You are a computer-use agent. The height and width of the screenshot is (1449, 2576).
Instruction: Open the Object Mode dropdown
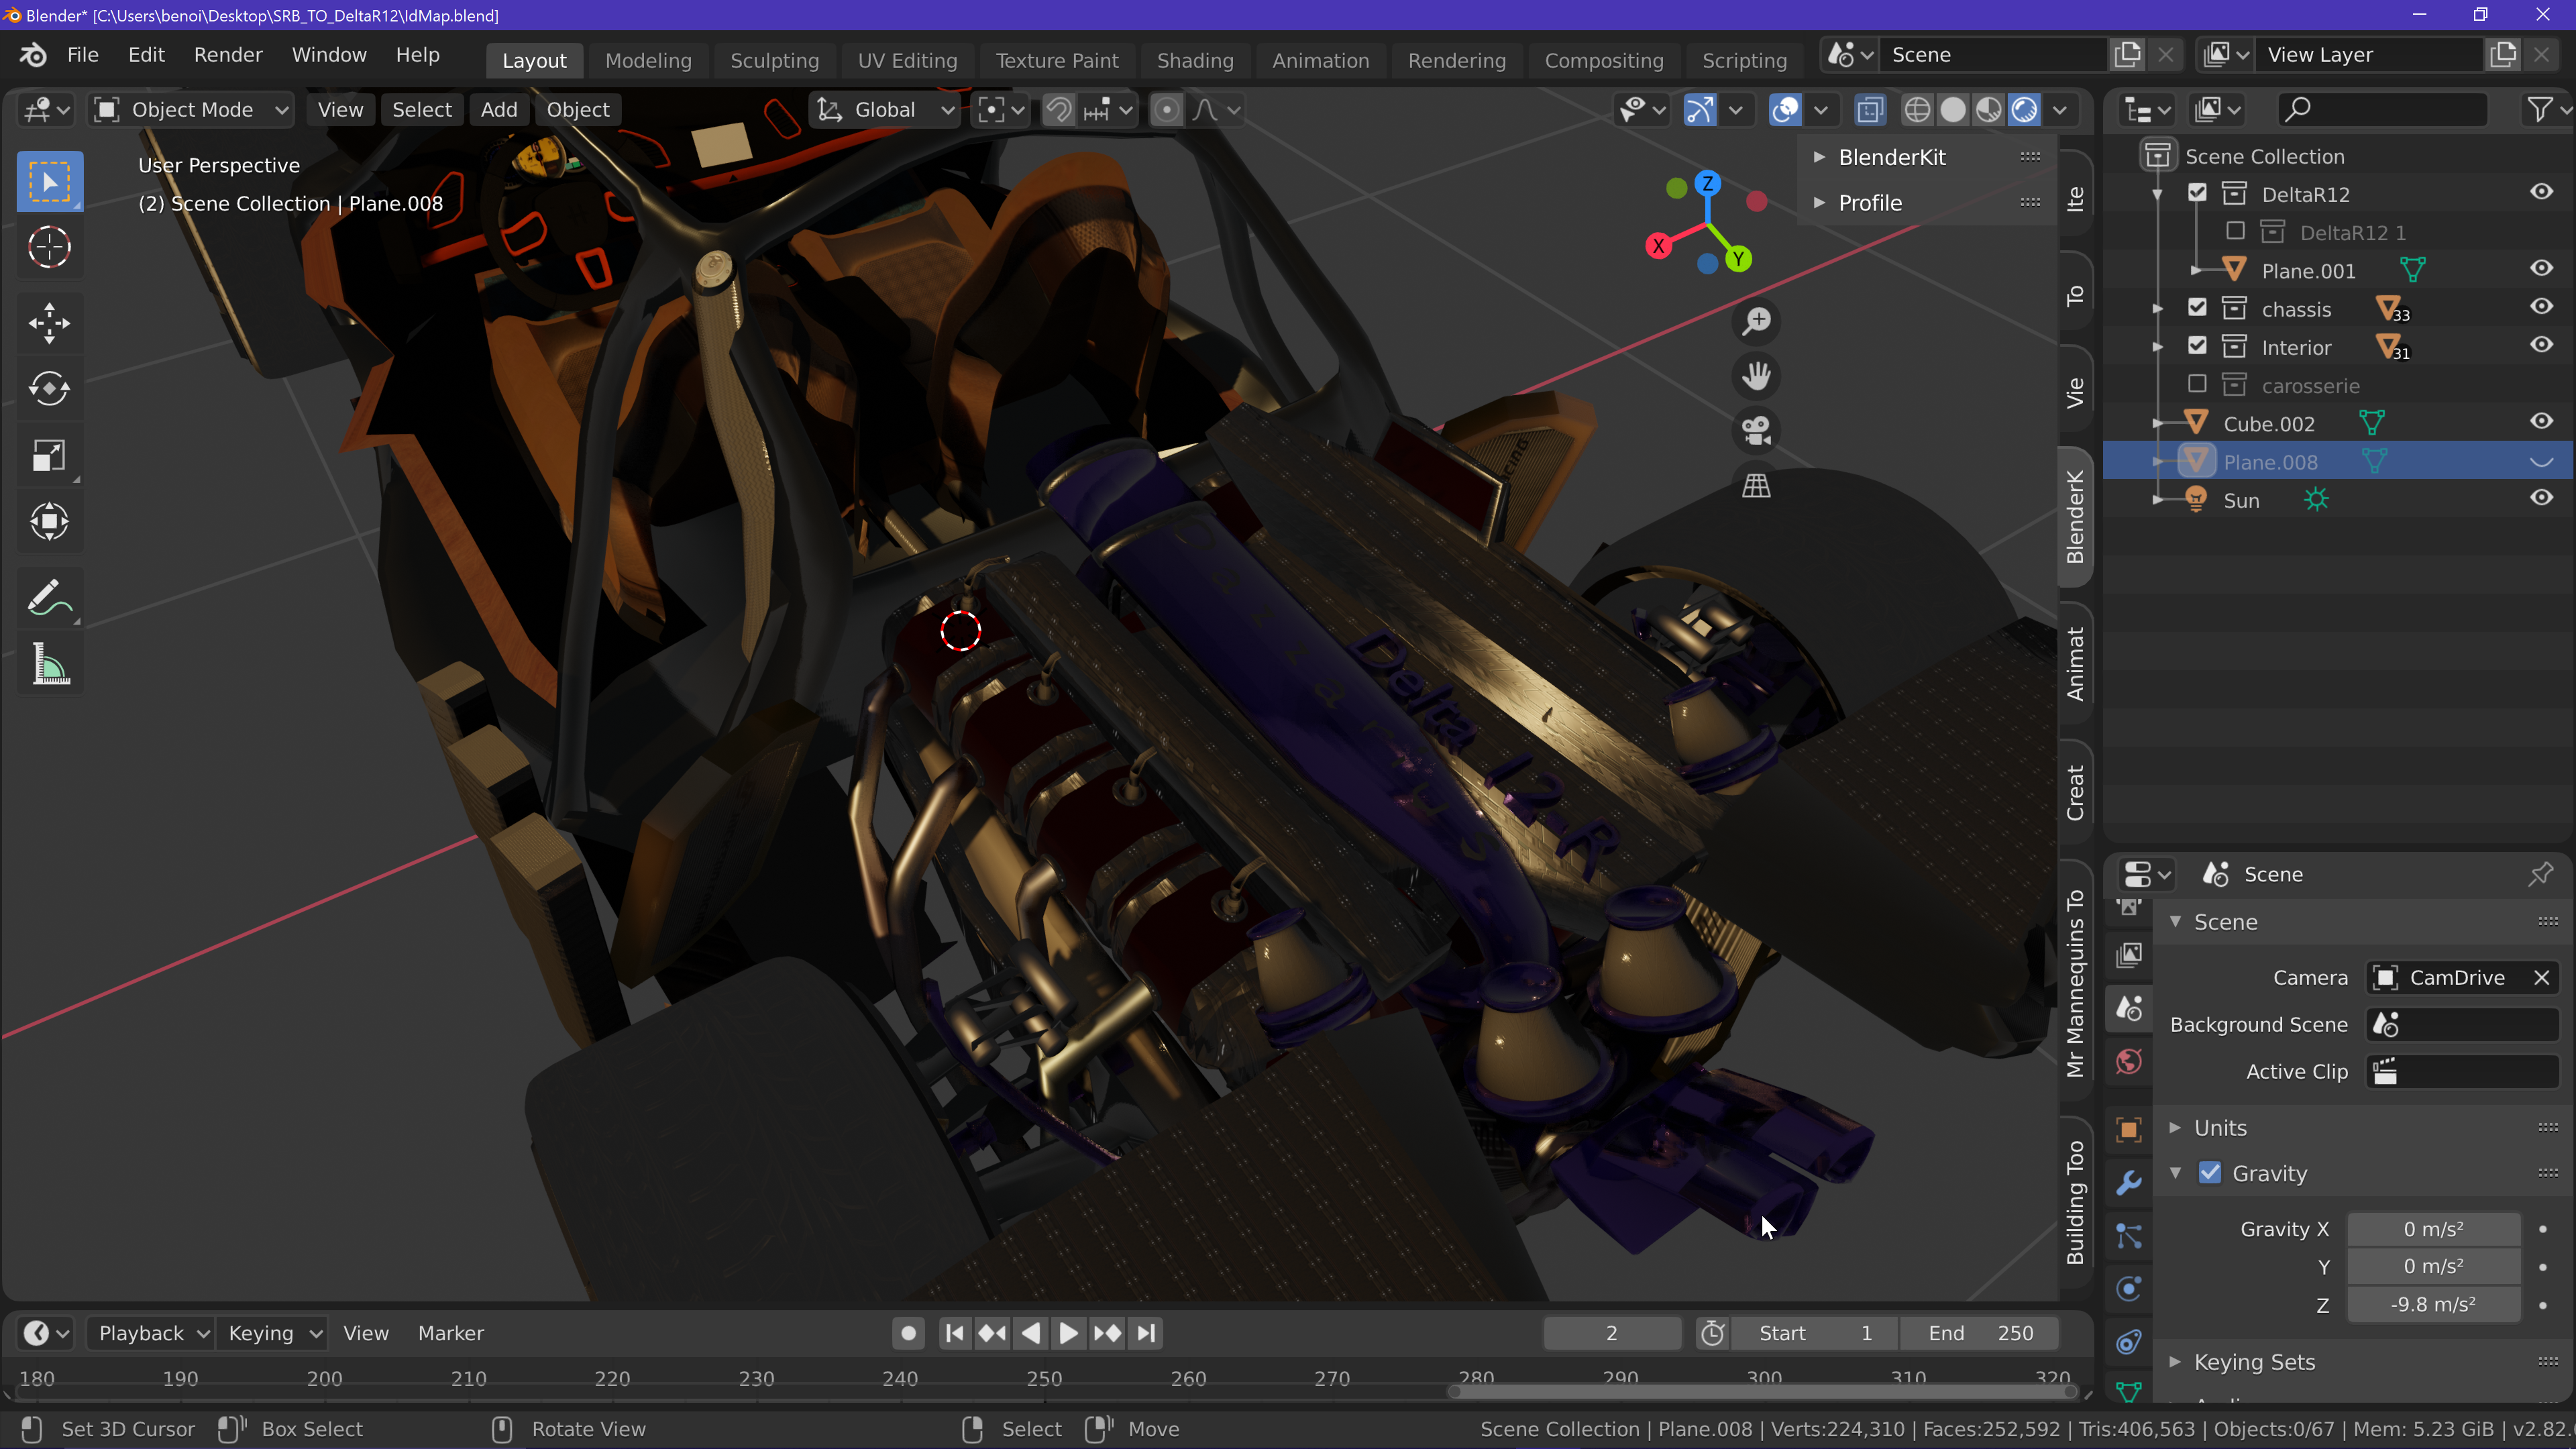coord(191,110)
